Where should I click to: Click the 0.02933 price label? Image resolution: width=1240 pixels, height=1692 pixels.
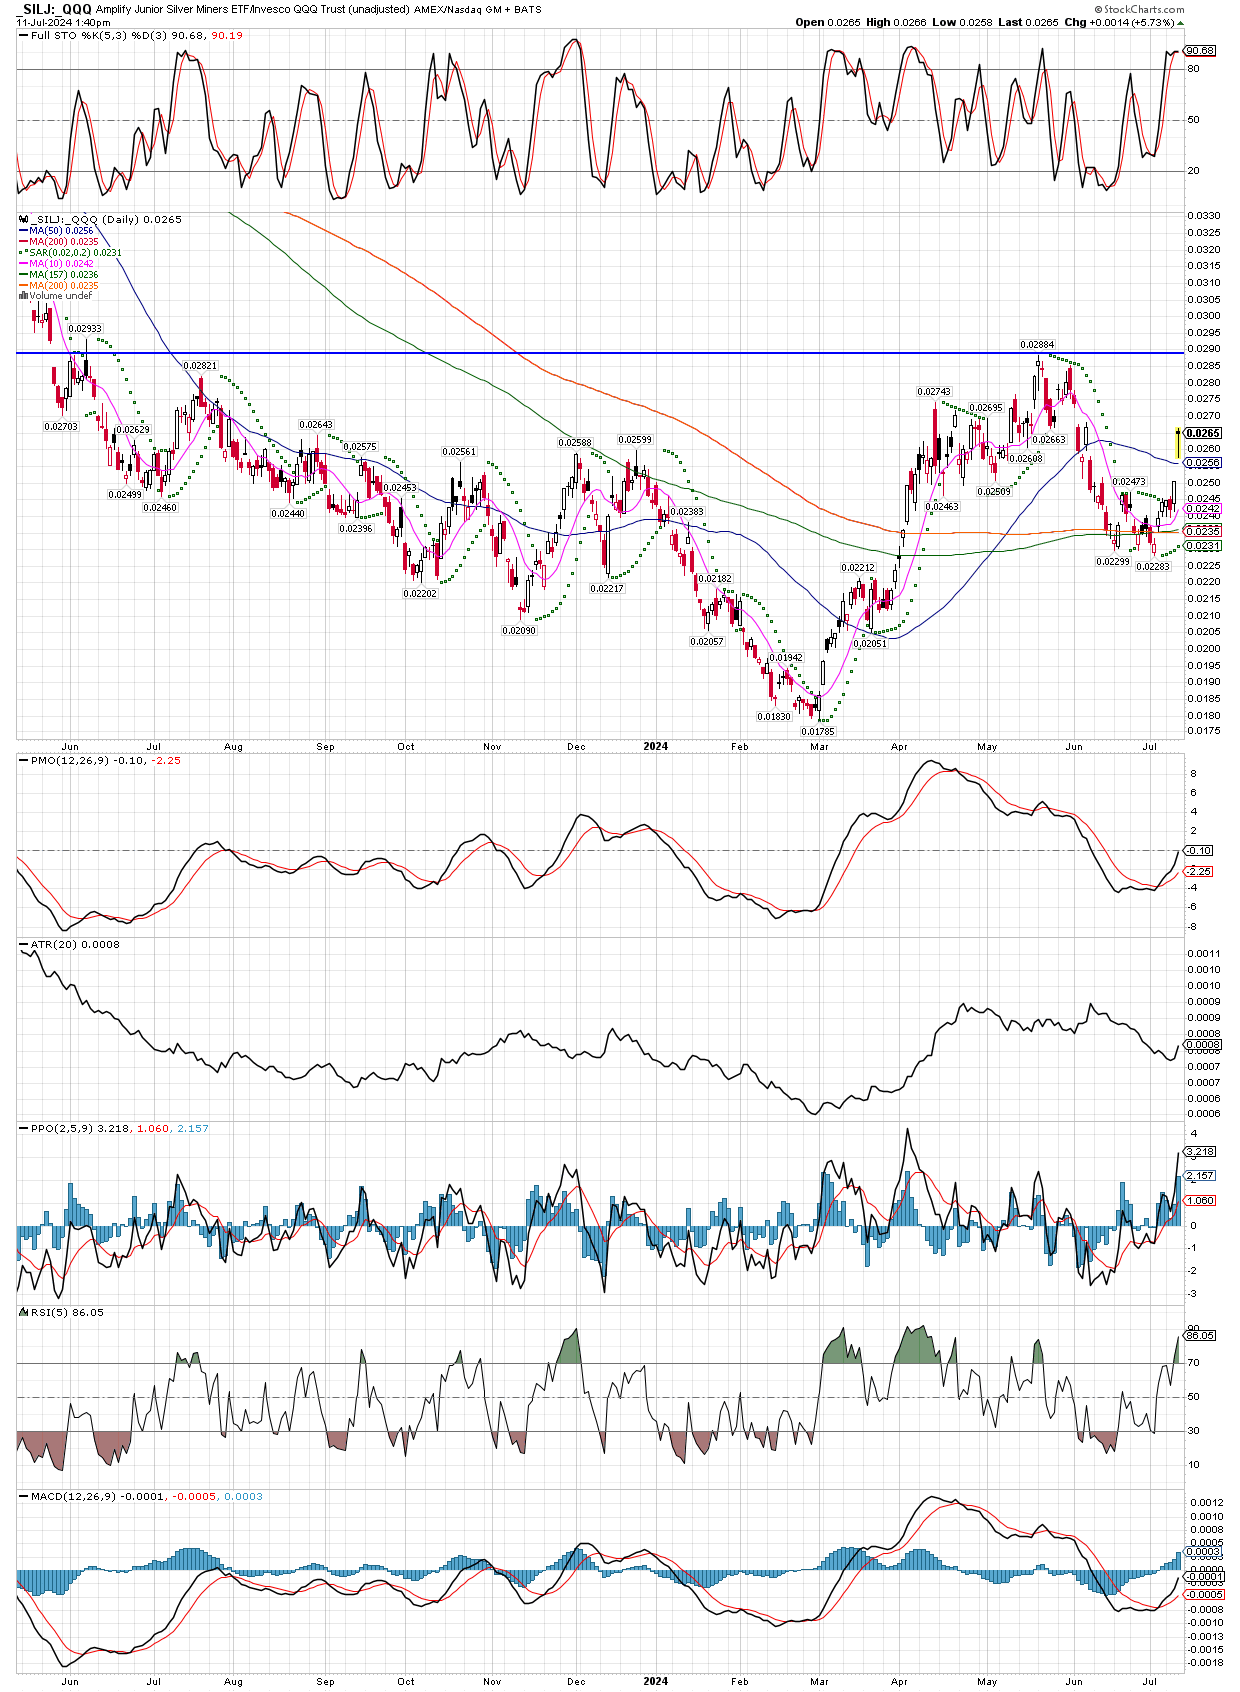pyautogui.click(x=85, y=329)
